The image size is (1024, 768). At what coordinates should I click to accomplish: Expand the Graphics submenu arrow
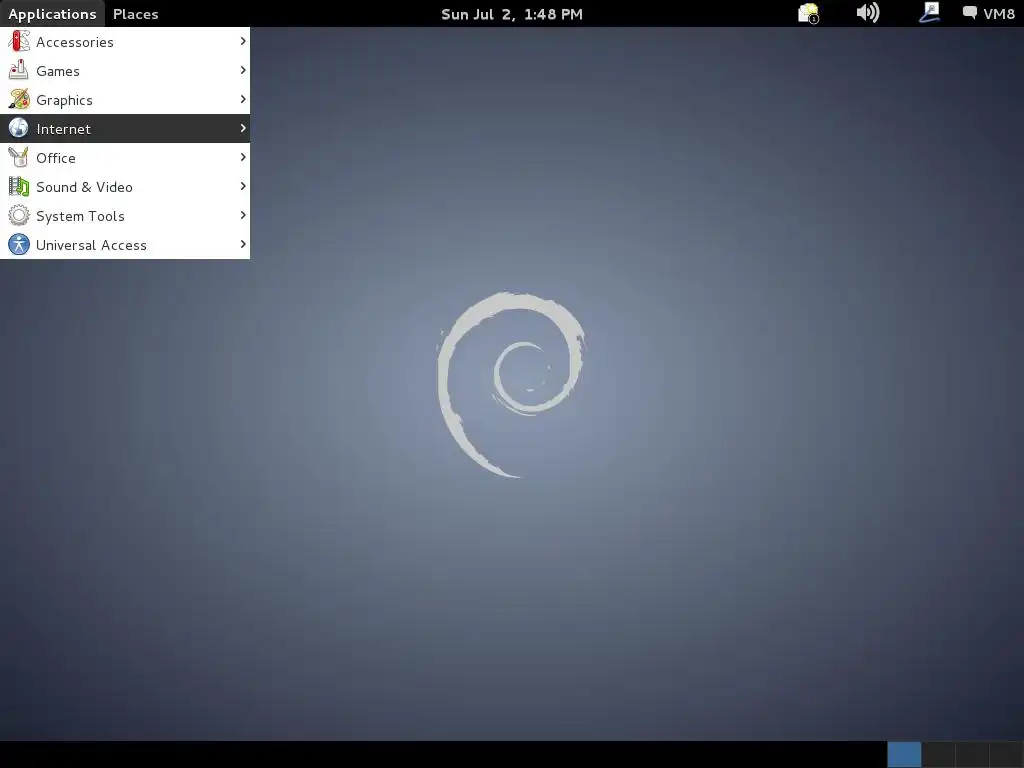pyautogui.click(x=243, y=99)
